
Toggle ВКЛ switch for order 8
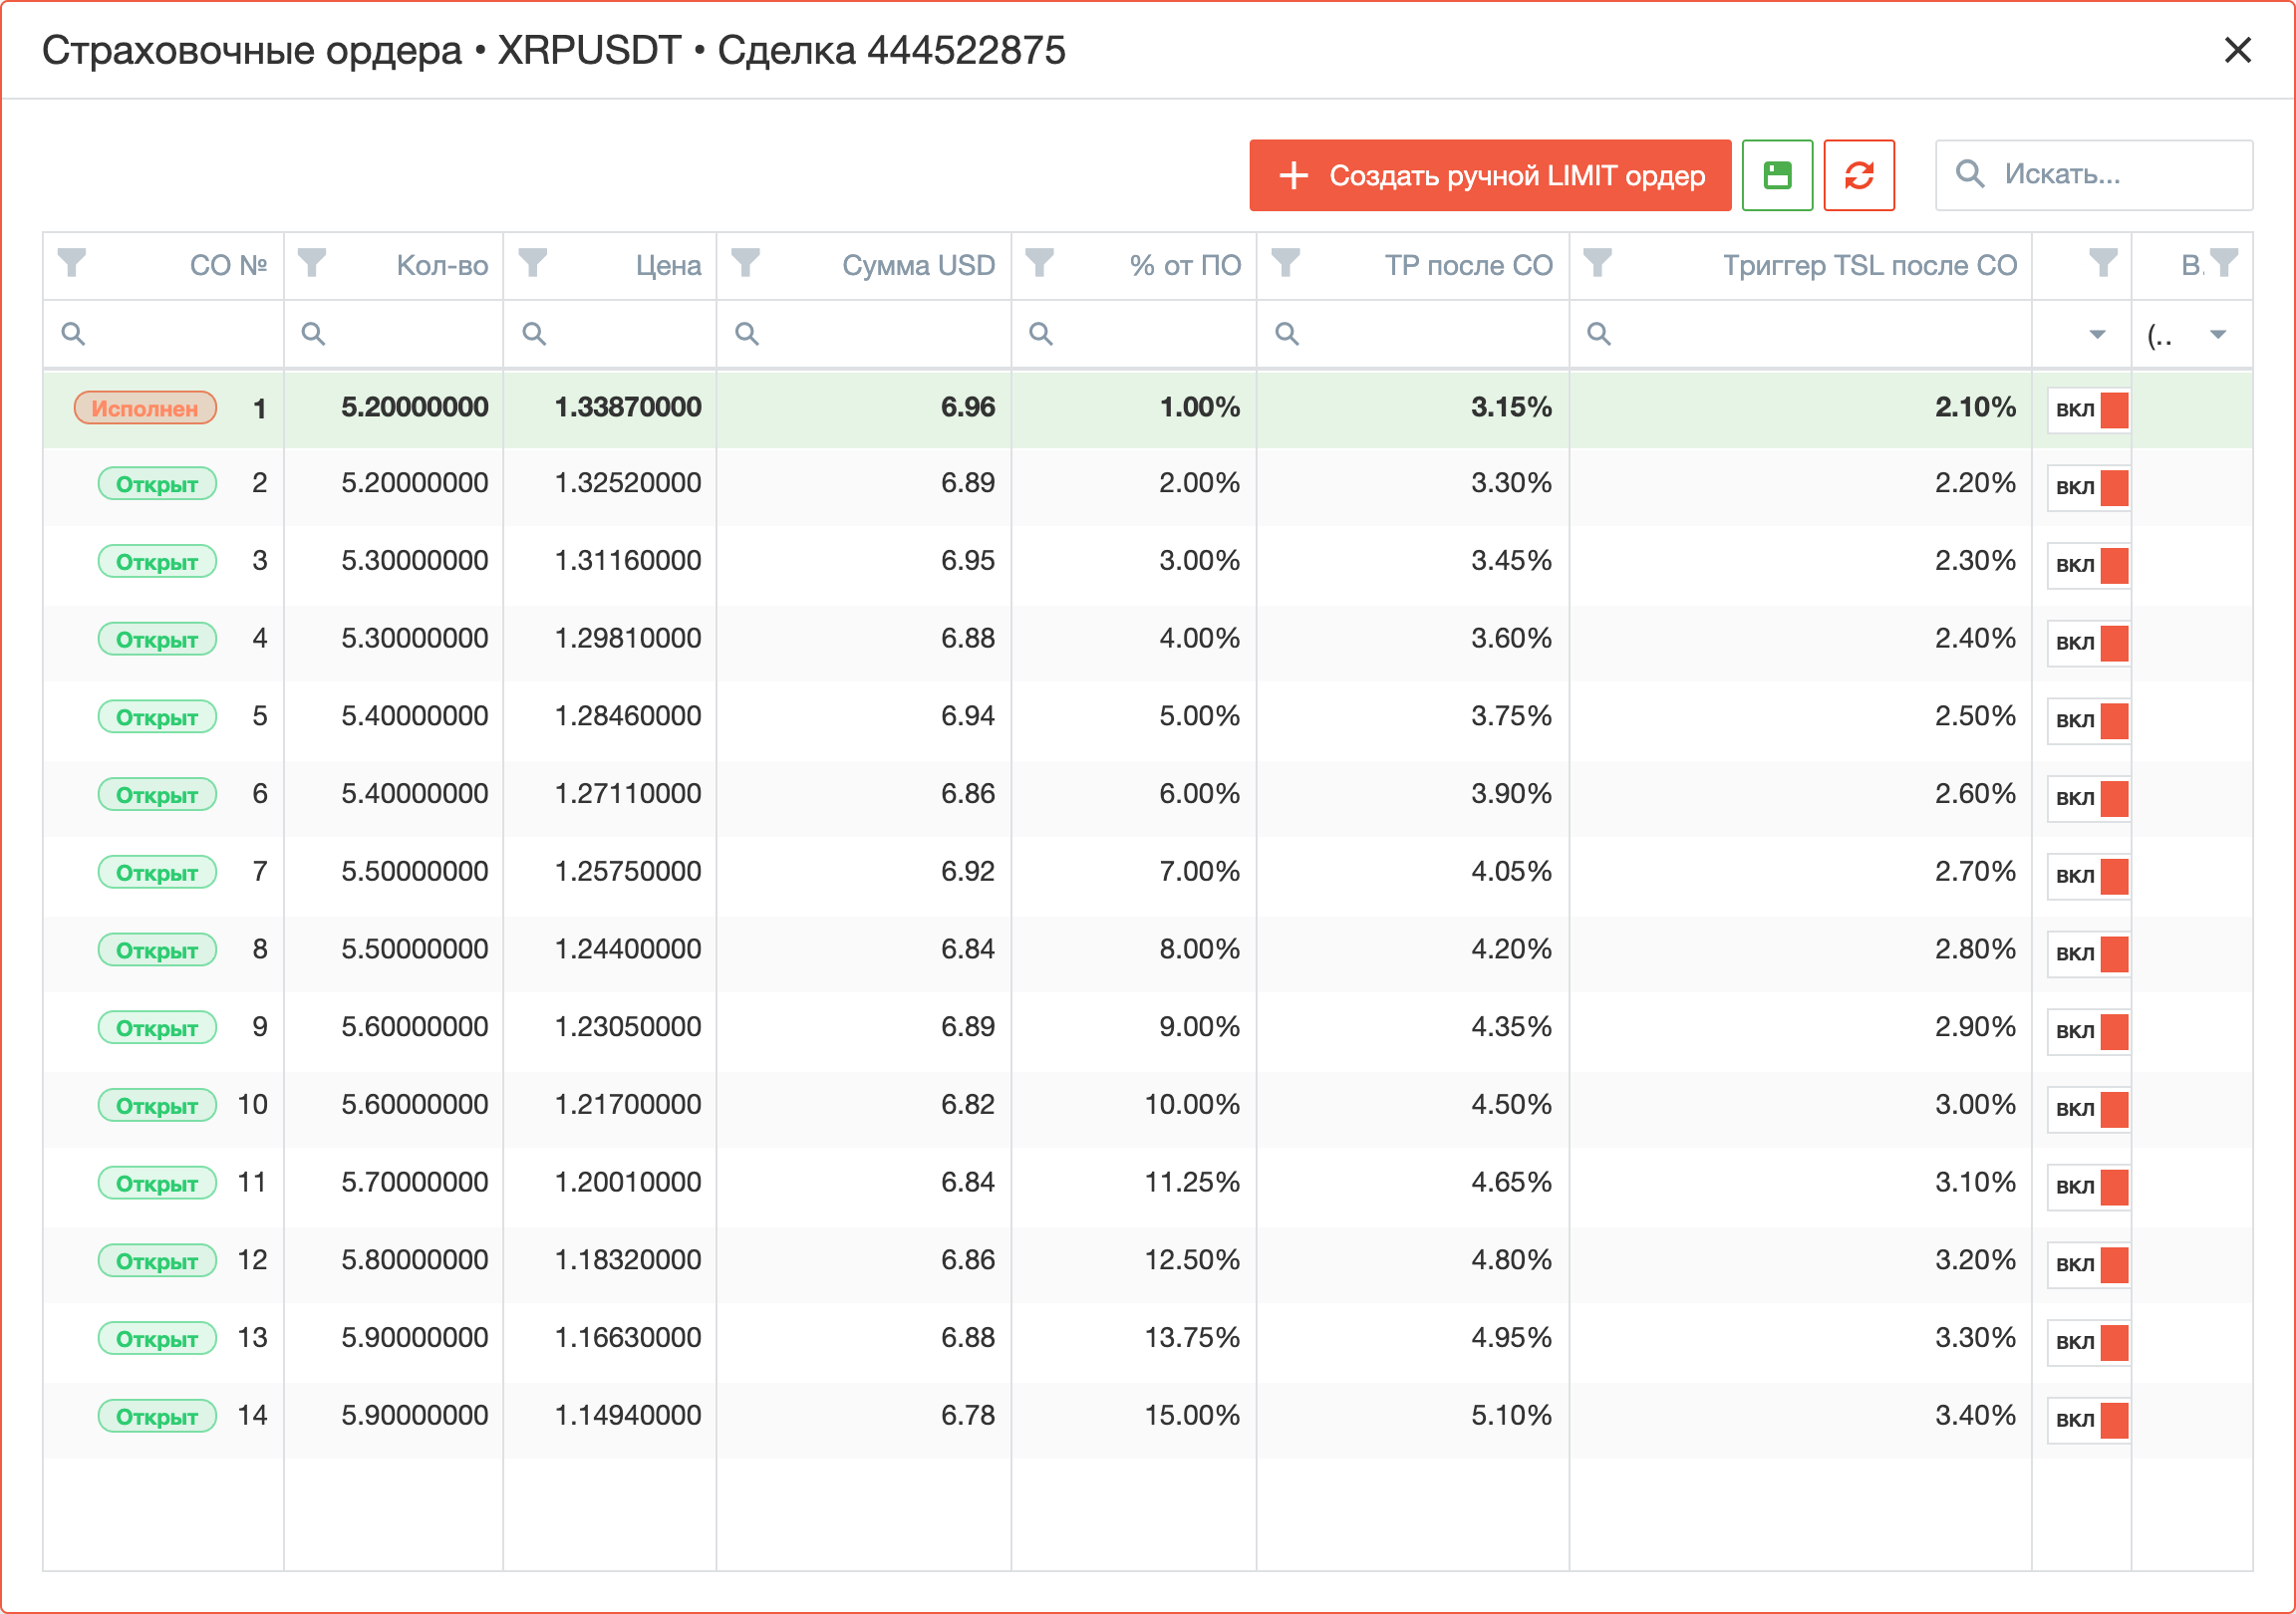(x=2088, y=954)
